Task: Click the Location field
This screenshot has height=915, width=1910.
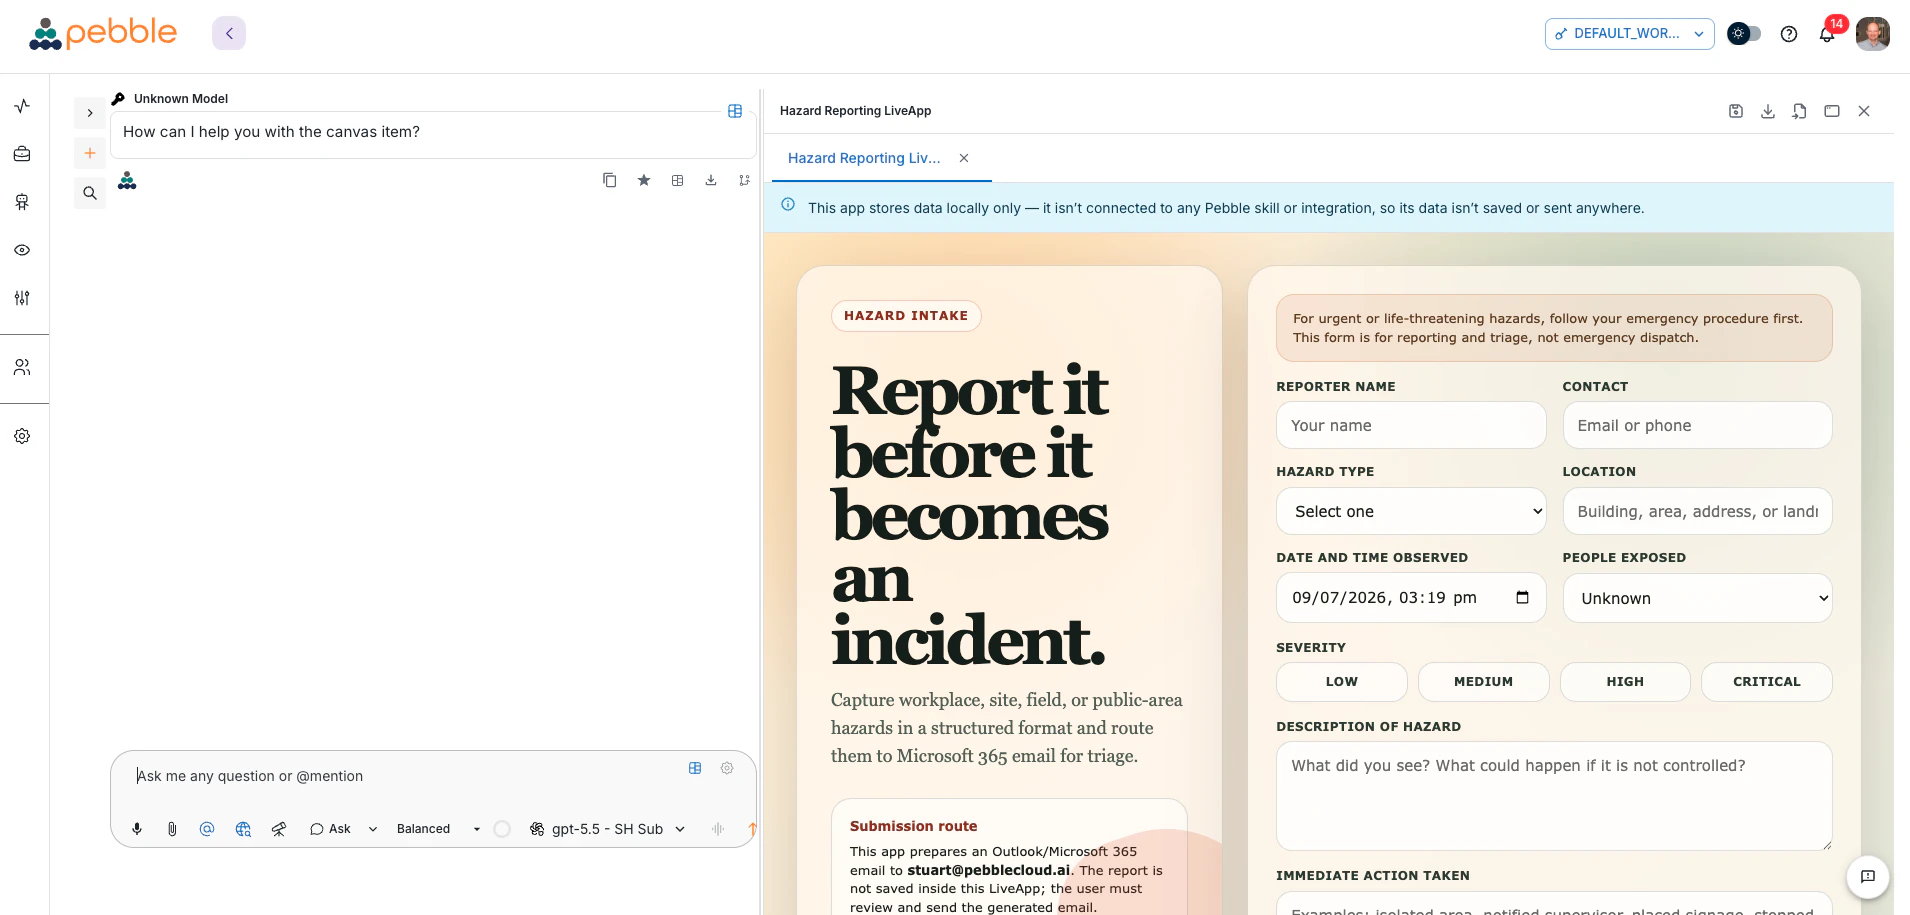Action: tap(1697, 511)
